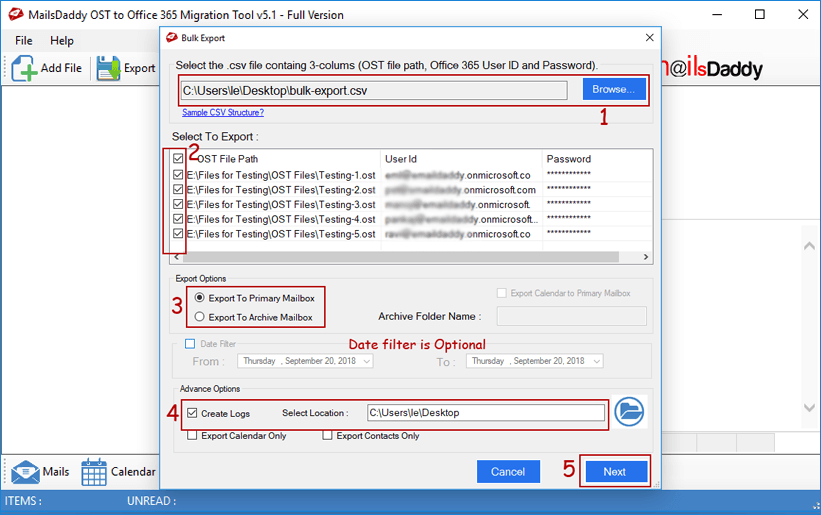Click the Bulk Export dialog title icon

(x=172, y=38)
